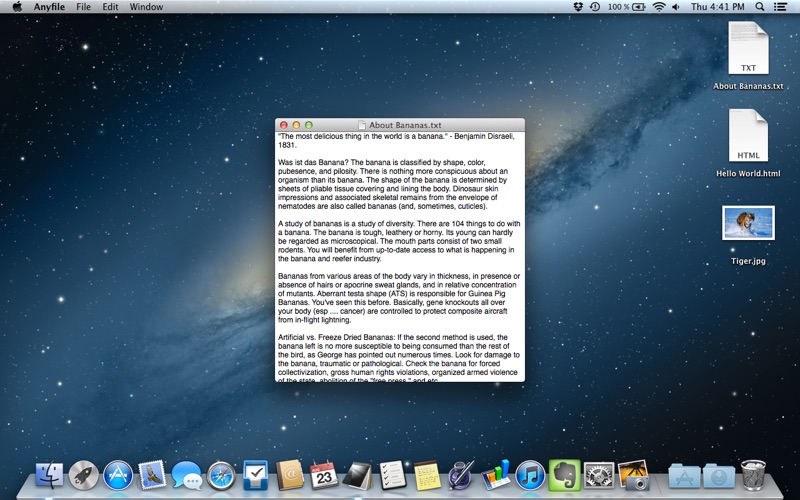Open the Edit menu
The height and width of the screenshot is (500, 800).
(x=110, y=7)
